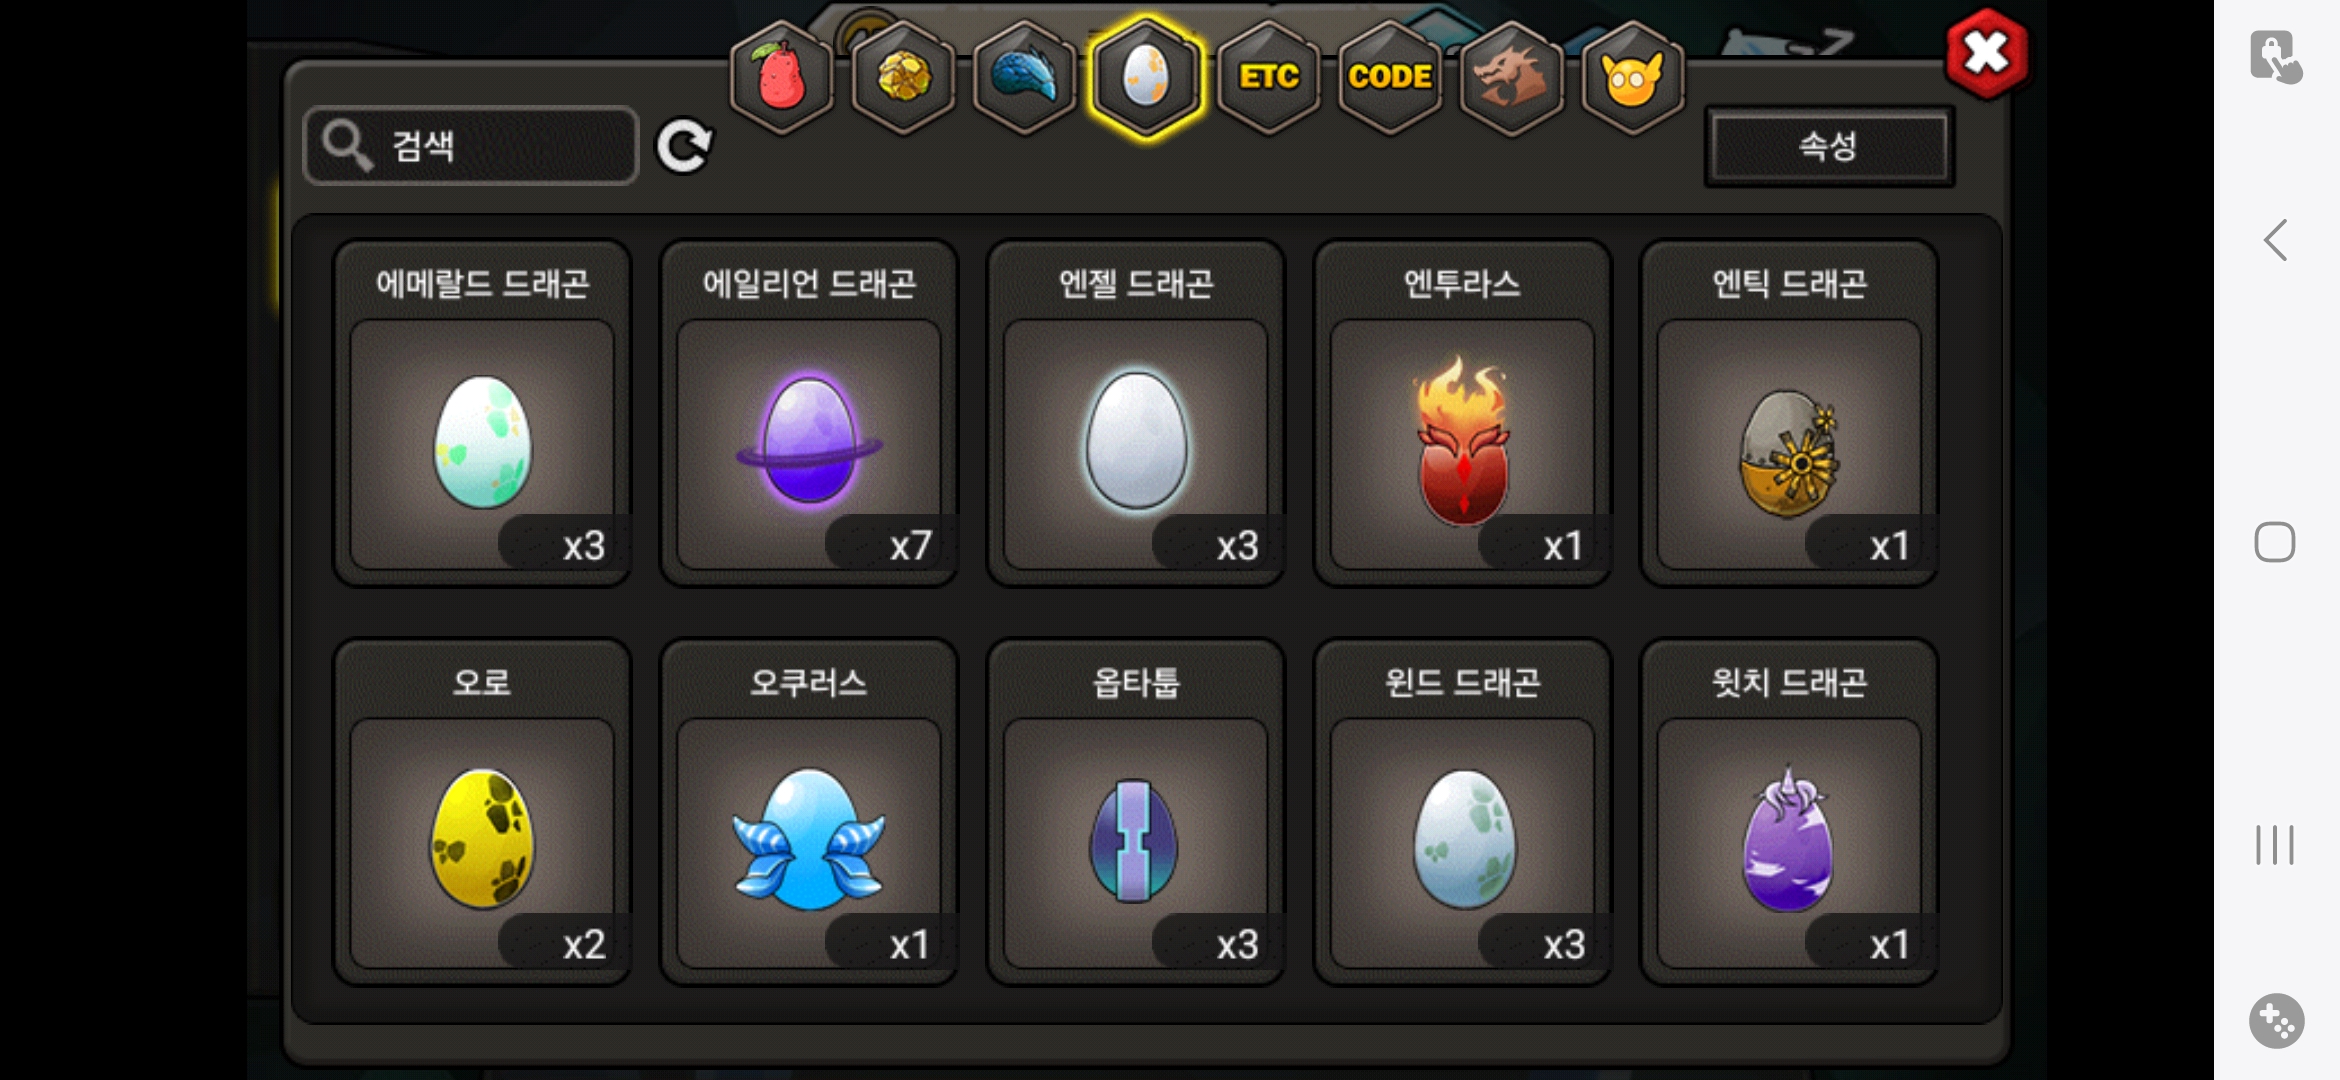Screen dimensions: 2340x1080
Task: Click the 검색 search input field
Action: coord(470,146)
